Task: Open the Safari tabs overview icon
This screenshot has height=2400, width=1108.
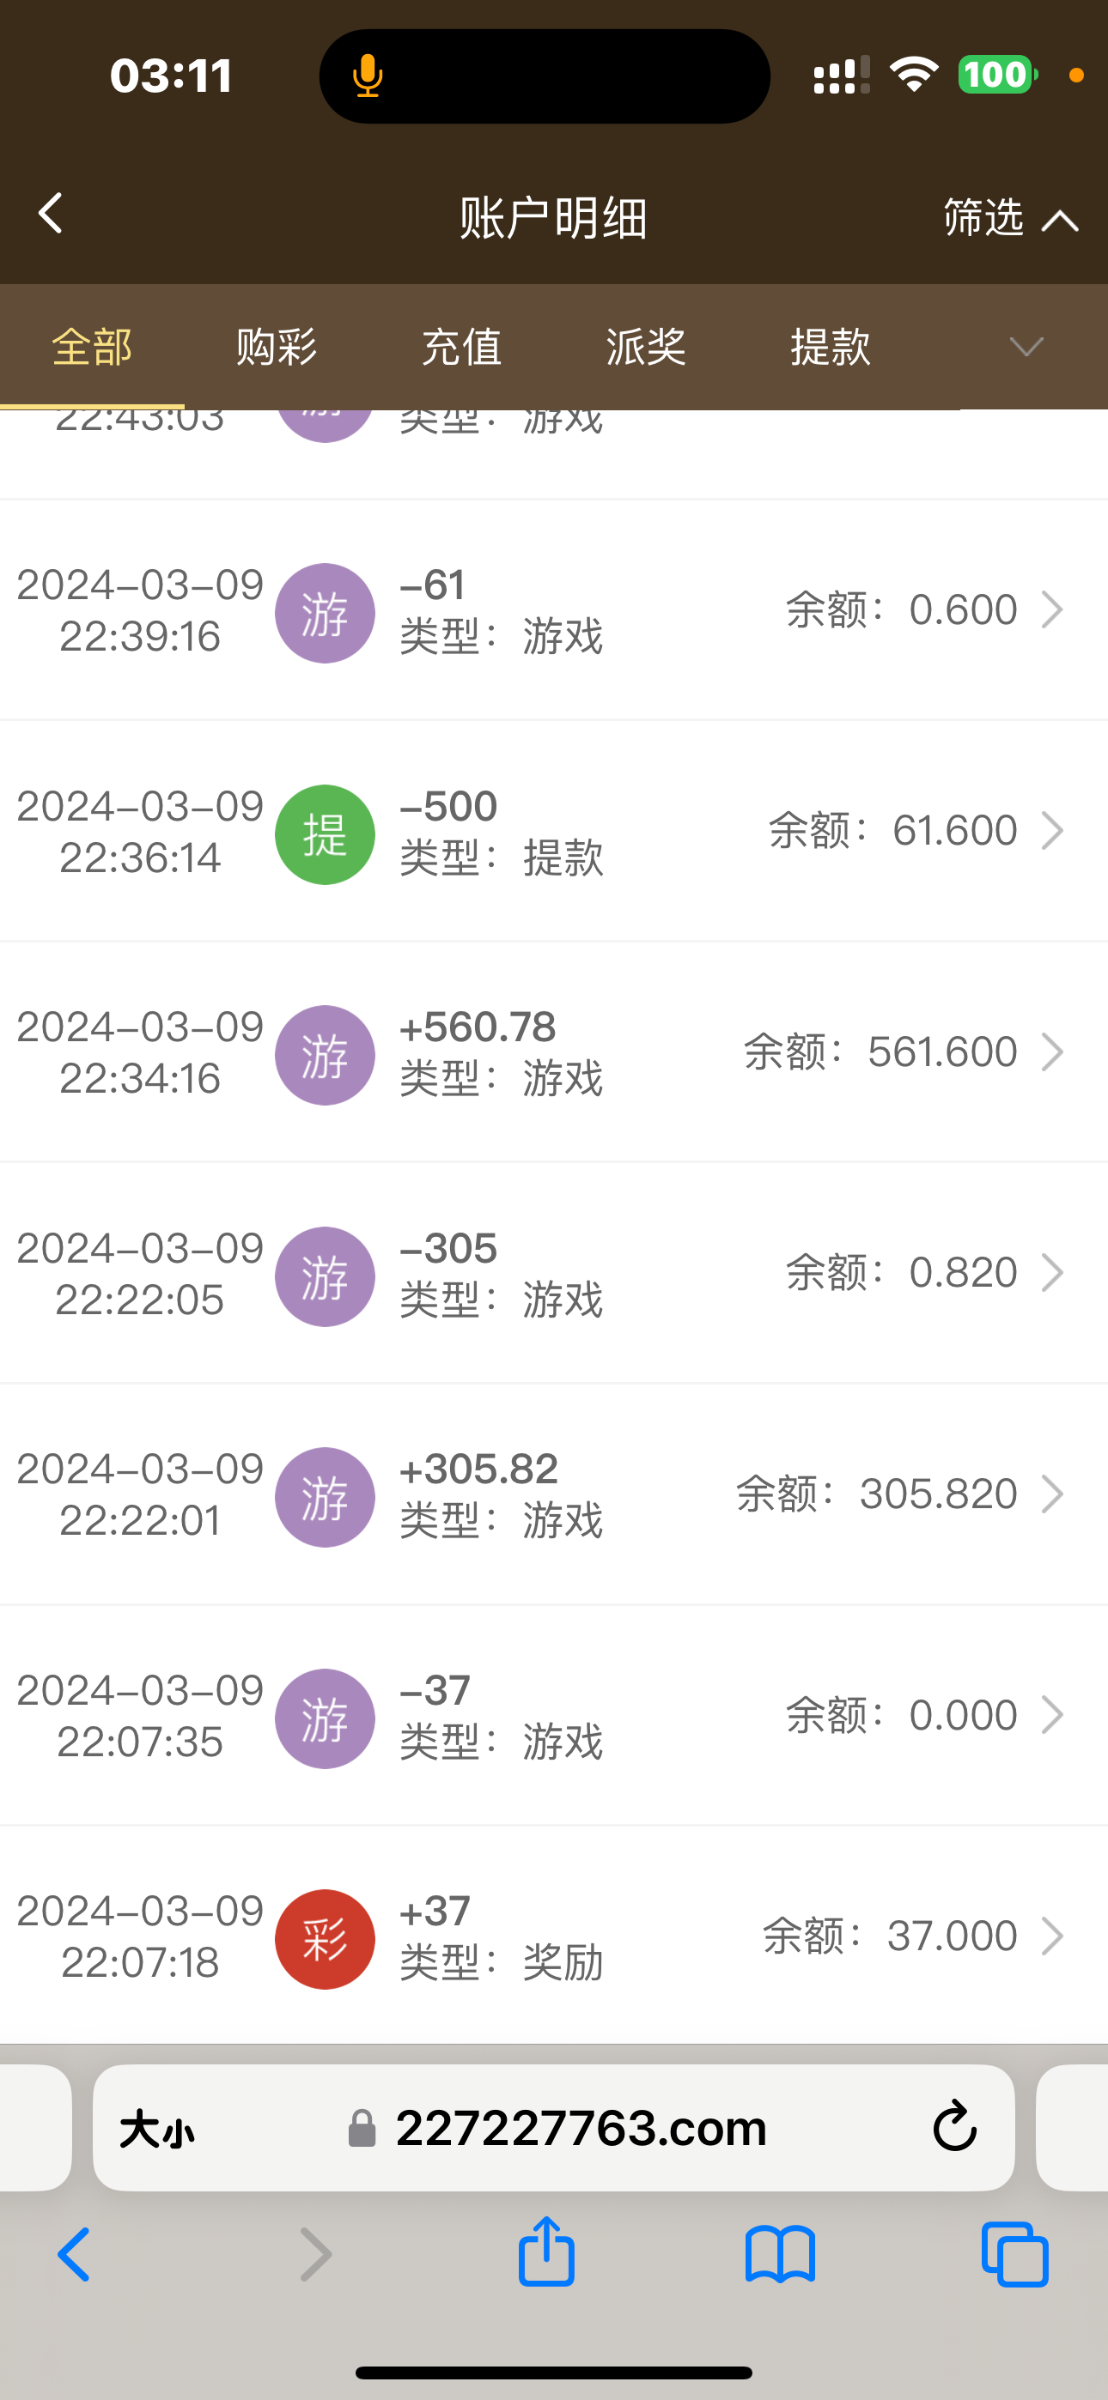Action: (x=1014, y=2254)
